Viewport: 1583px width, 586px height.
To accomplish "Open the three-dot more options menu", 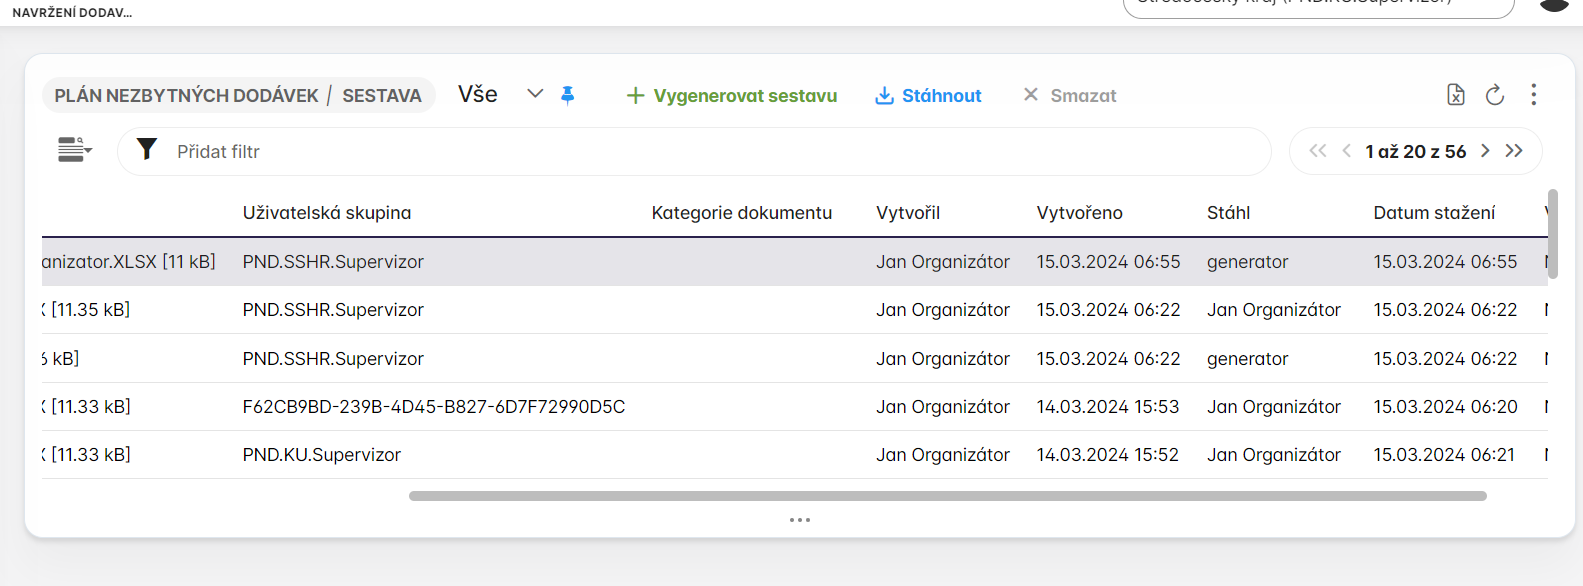I will coord(1533,95).
